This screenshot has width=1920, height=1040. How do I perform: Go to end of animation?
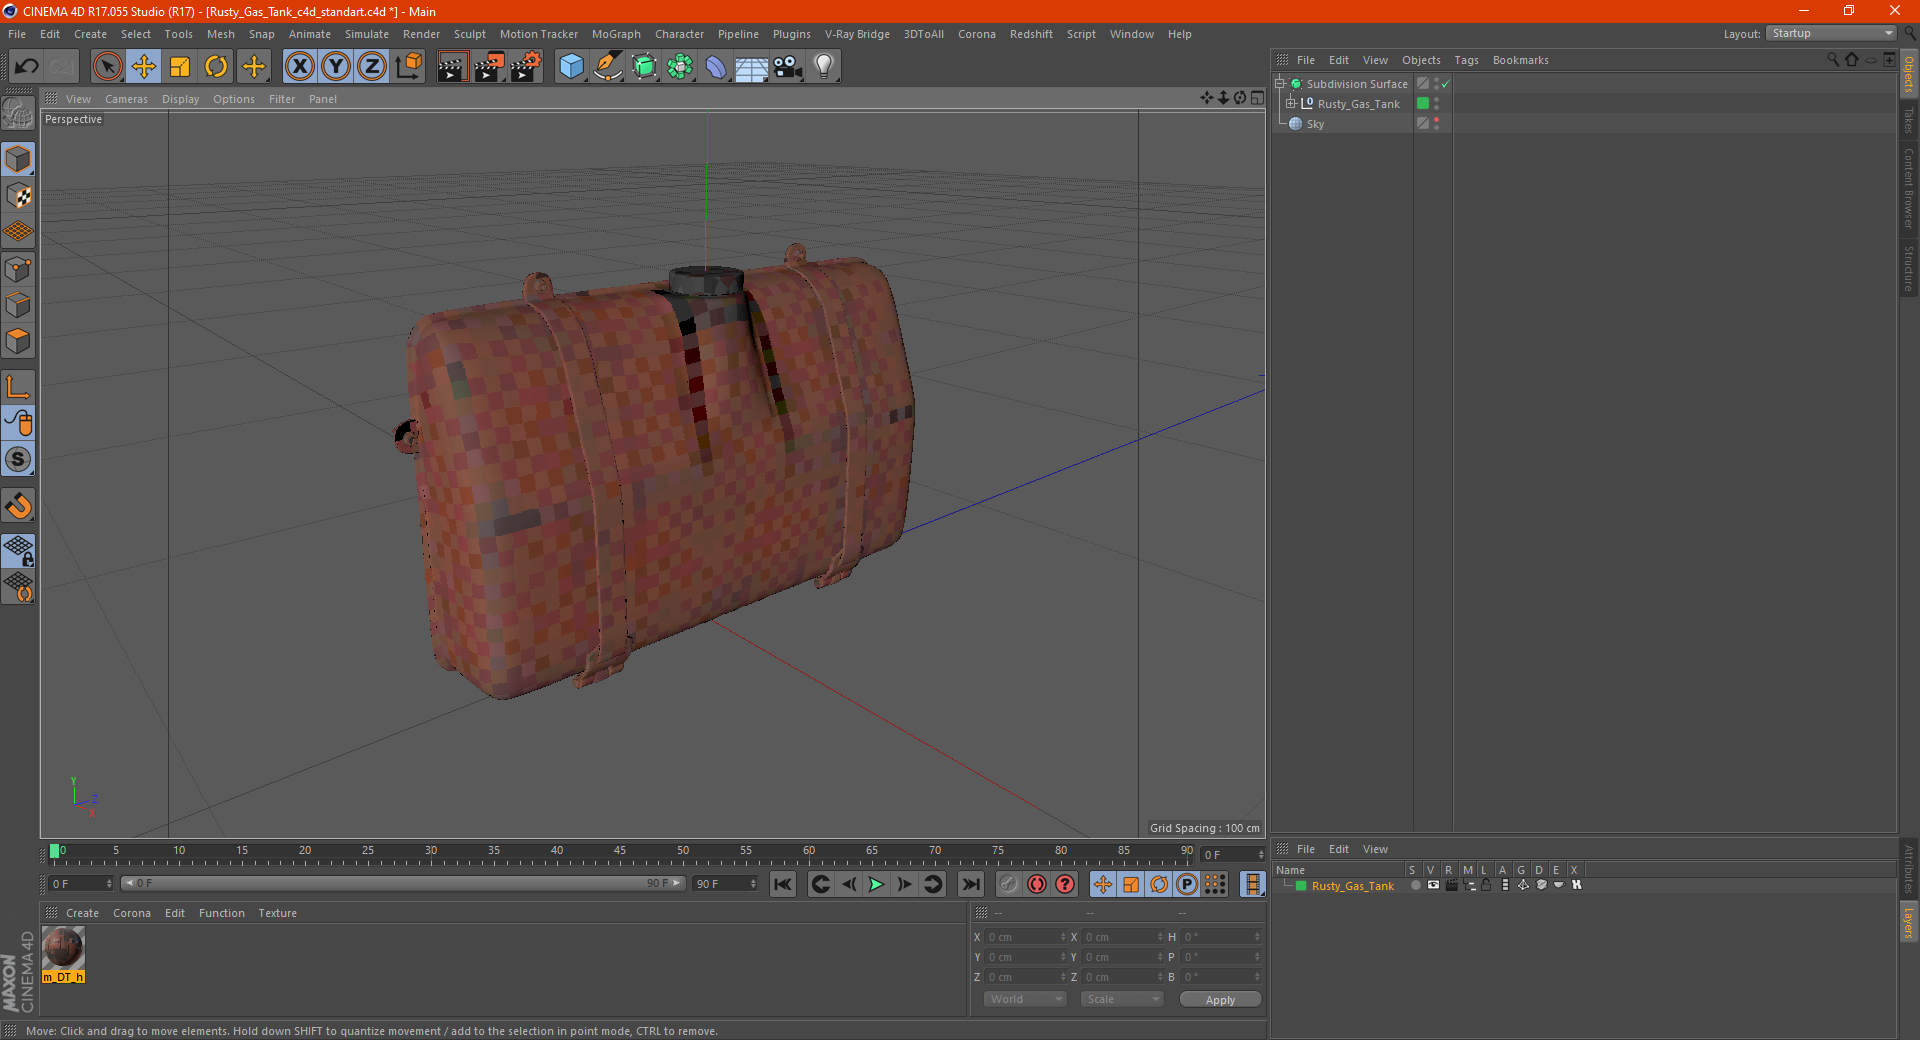click(x=970, y=884)
